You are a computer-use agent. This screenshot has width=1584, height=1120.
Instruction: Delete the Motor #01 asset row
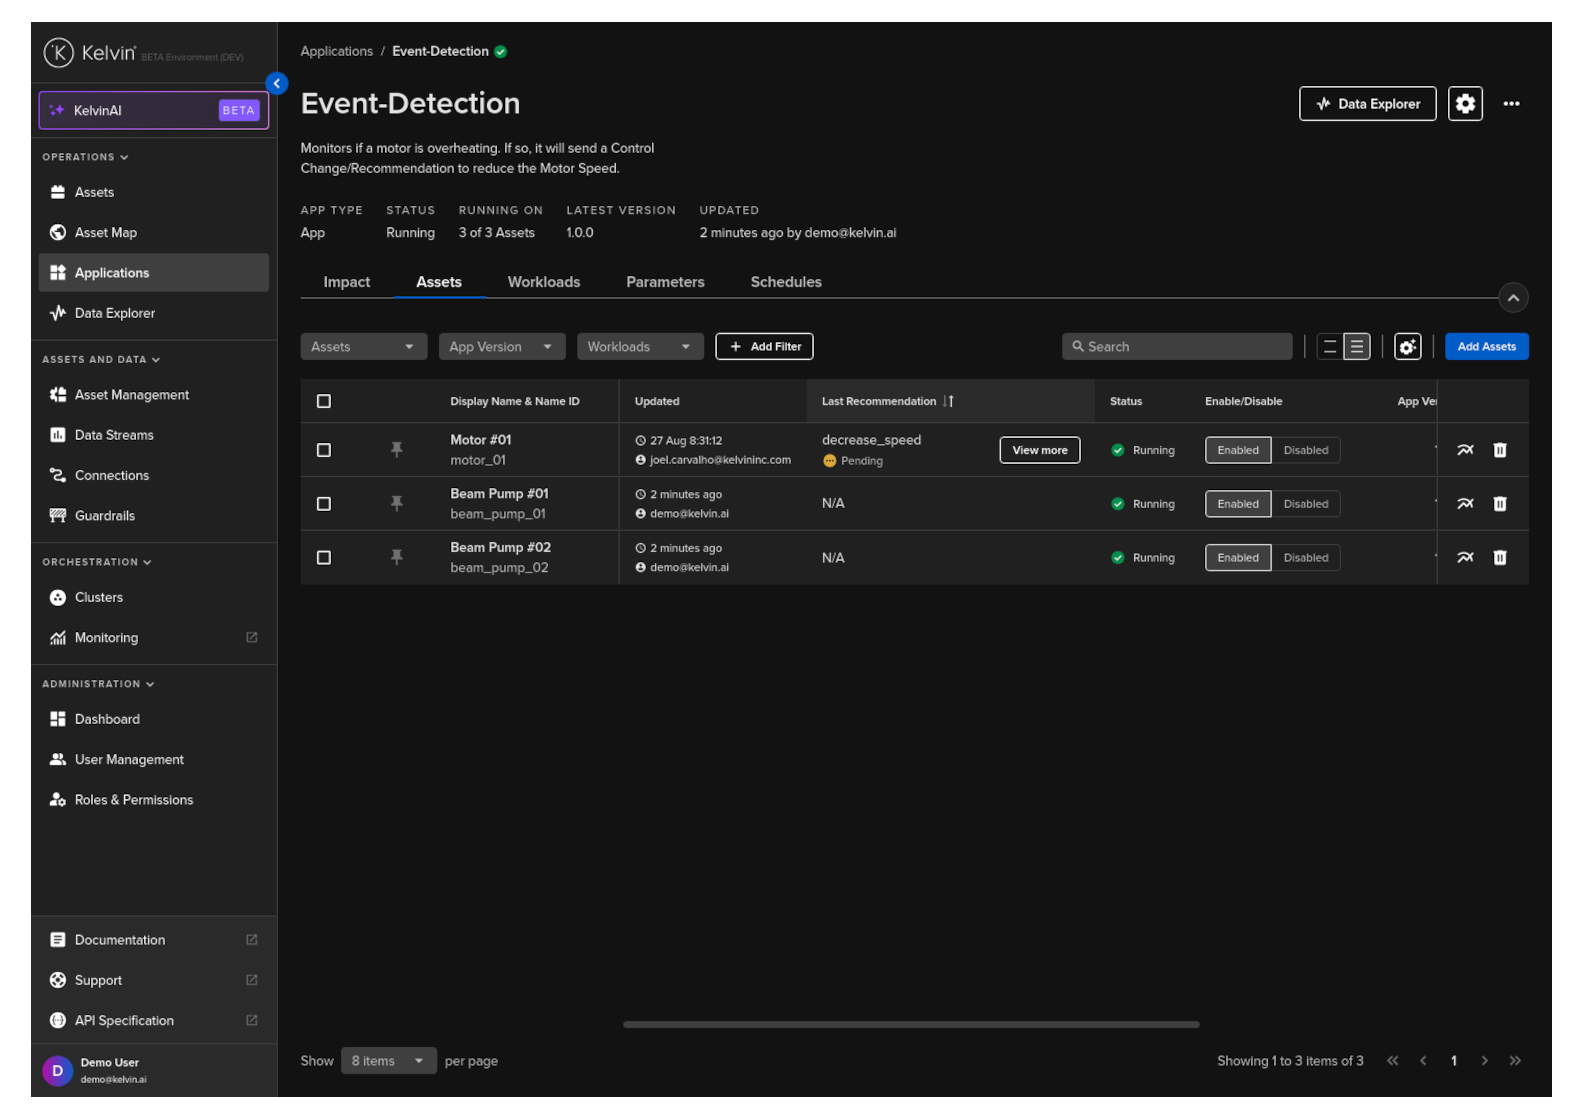(x=1500, y=450)
